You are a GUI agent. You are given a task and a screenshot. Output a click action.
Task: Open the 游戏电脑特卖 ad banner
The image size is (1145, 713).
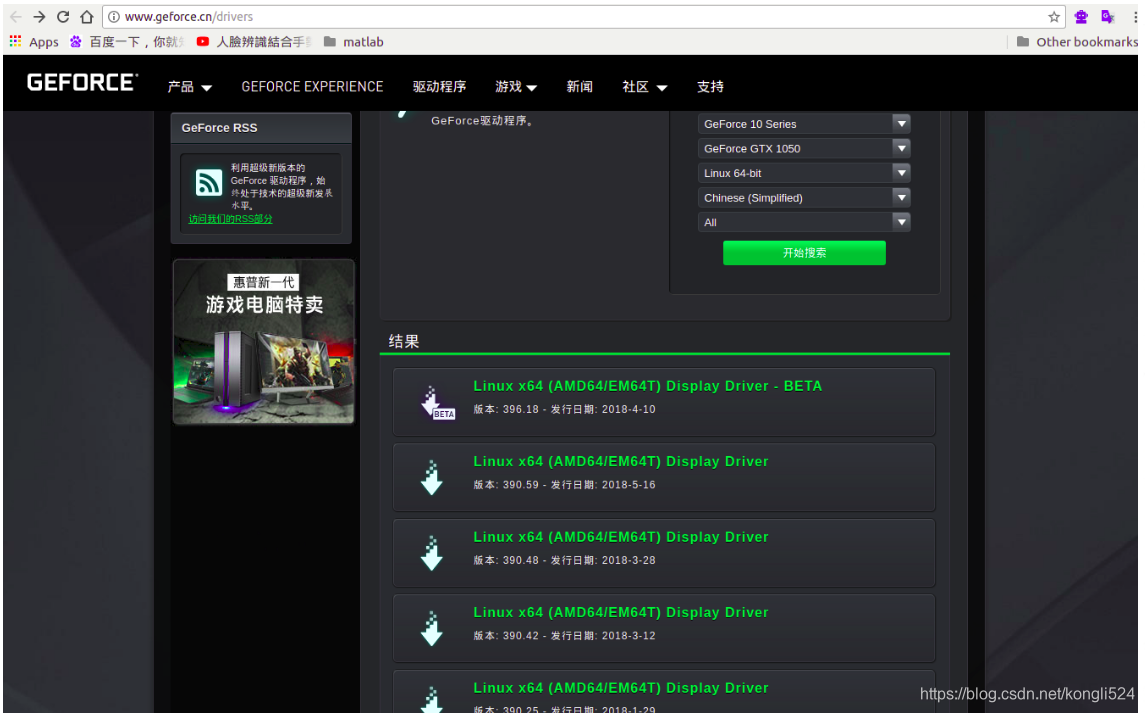click(264, 341)
